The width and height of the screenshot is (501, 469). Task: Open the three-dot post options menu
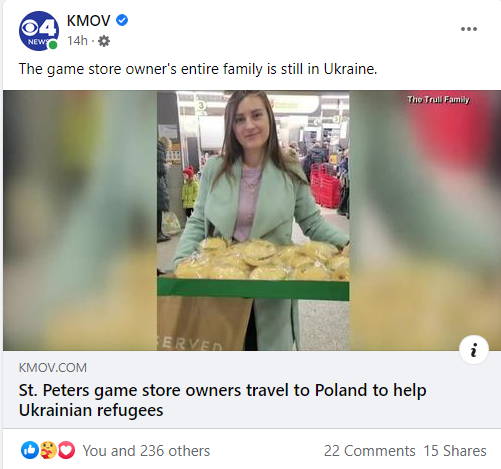469,29
